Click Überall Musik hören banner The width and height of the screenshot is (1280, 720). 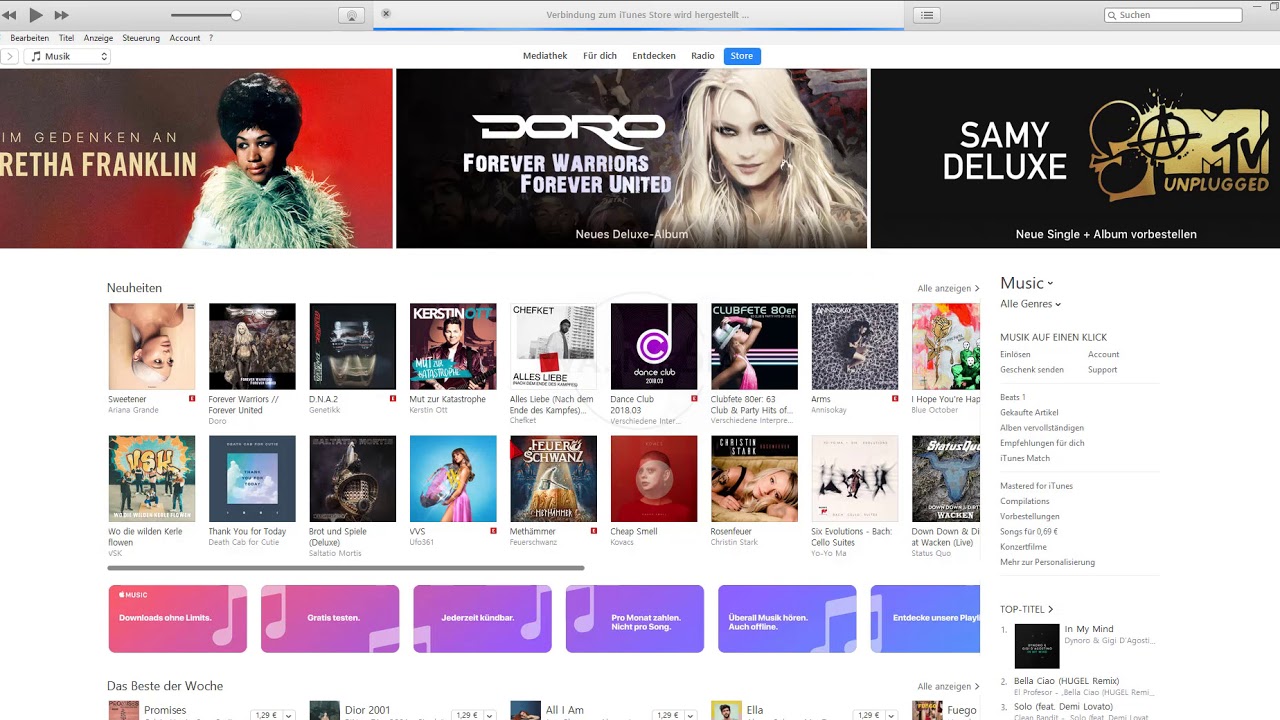click(x=787, y=619)
